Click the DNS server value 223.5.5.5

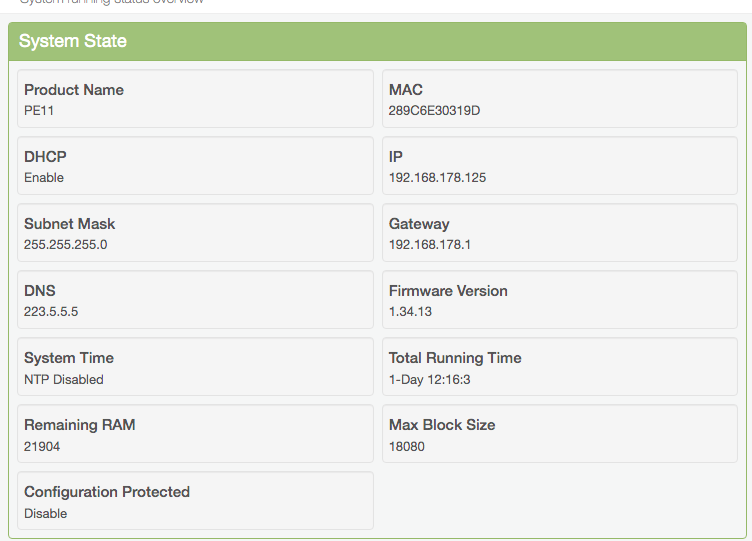pos(51,312)
